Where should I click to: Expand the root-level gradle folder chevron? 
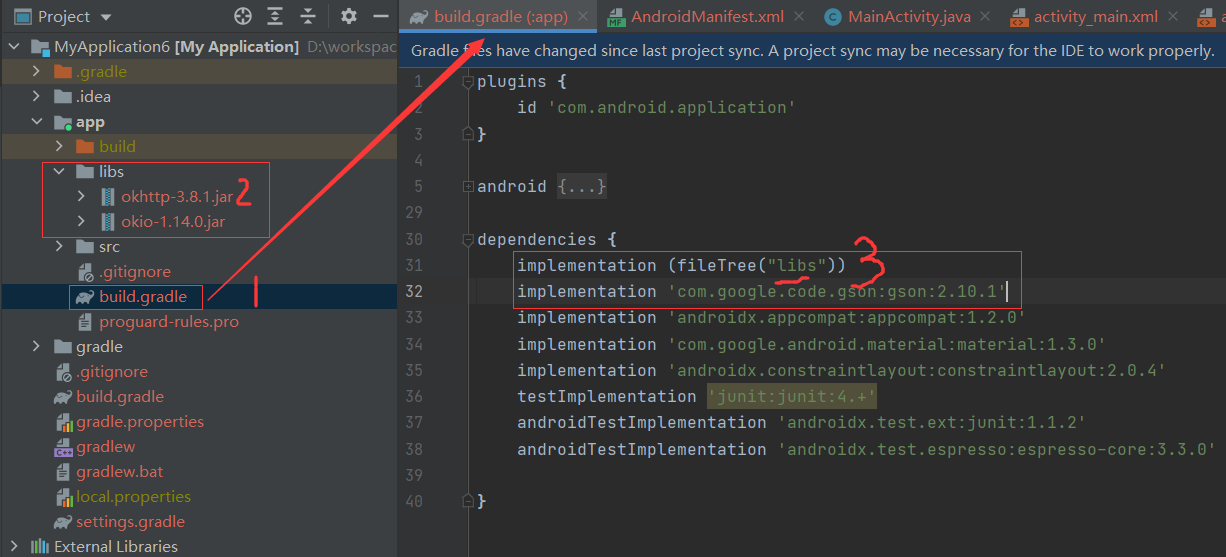pos(37,347)
